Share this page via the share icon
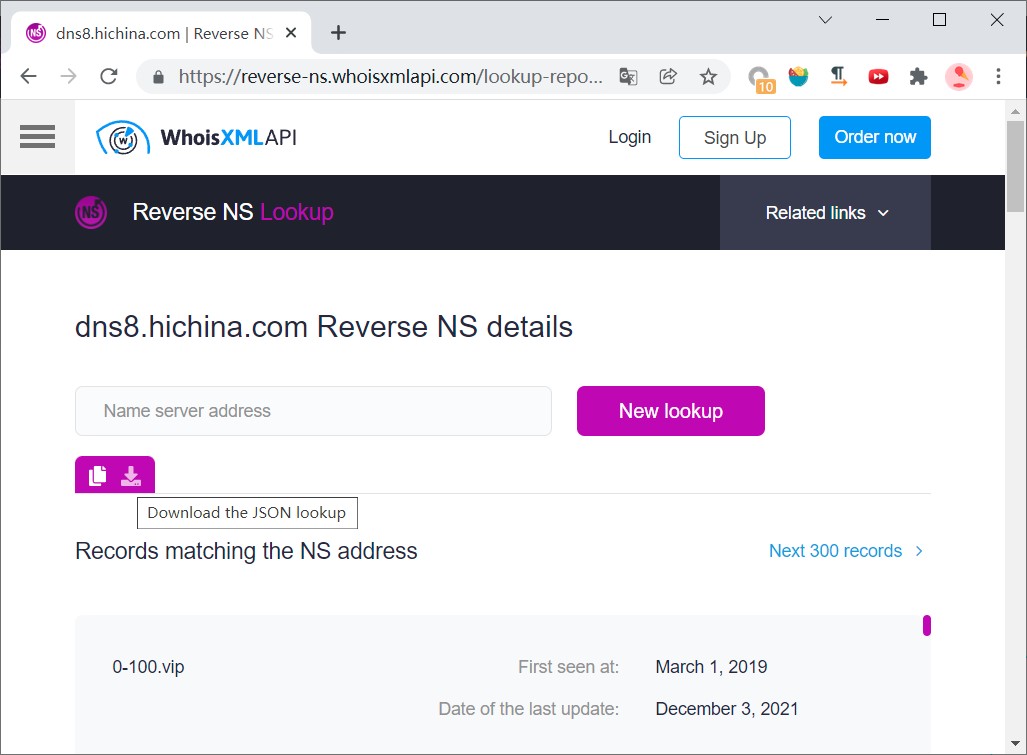1027x755 pixels. [x=668, y=77]
